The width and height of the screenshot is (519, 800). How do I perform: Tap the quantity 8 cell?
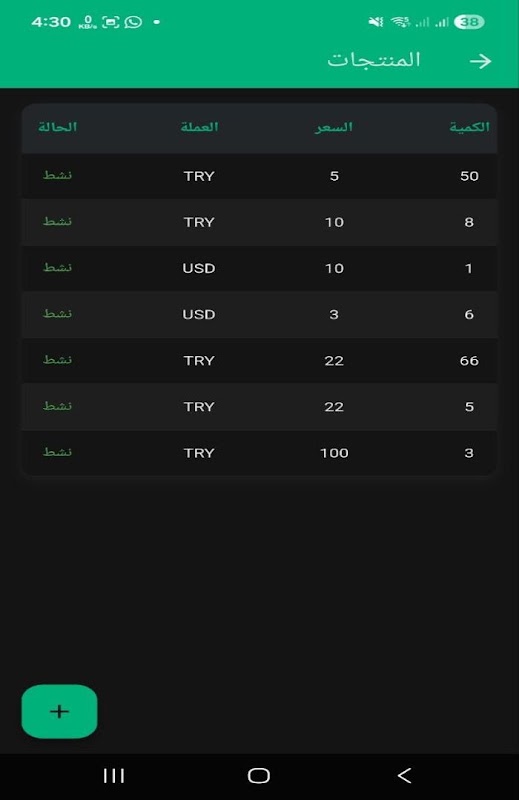tap(469, 222)
